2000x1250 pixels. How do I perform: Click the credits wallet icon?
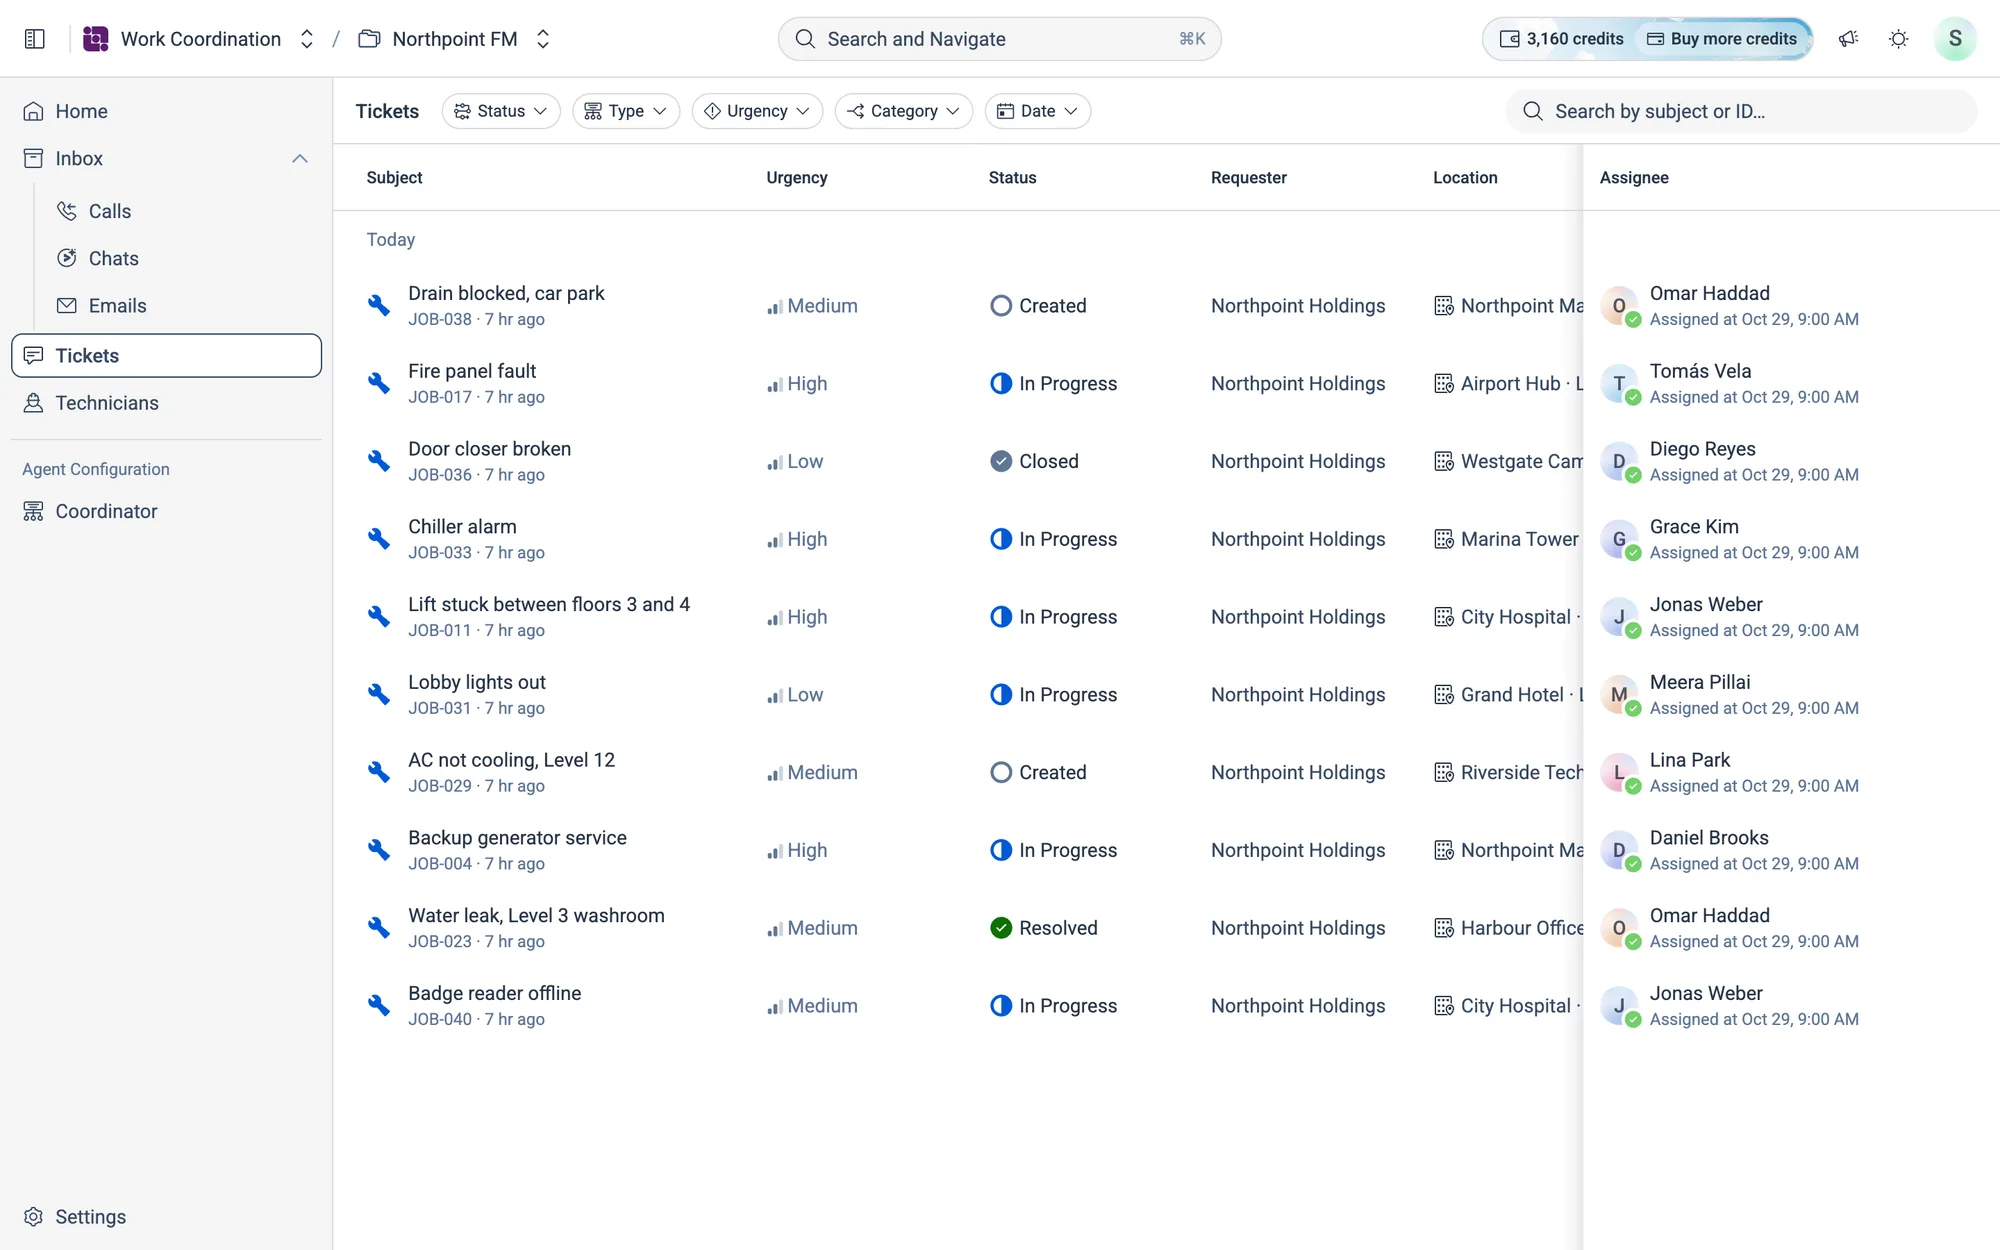click(x=1509, y=39)
